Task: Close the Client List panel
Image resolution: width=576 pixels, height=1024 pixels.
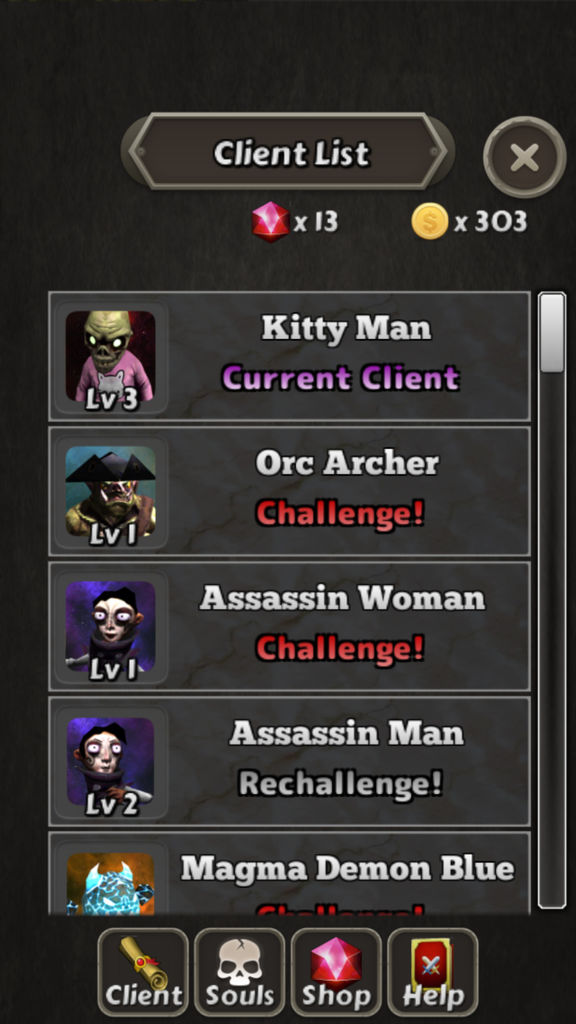Action: (524, 157)
